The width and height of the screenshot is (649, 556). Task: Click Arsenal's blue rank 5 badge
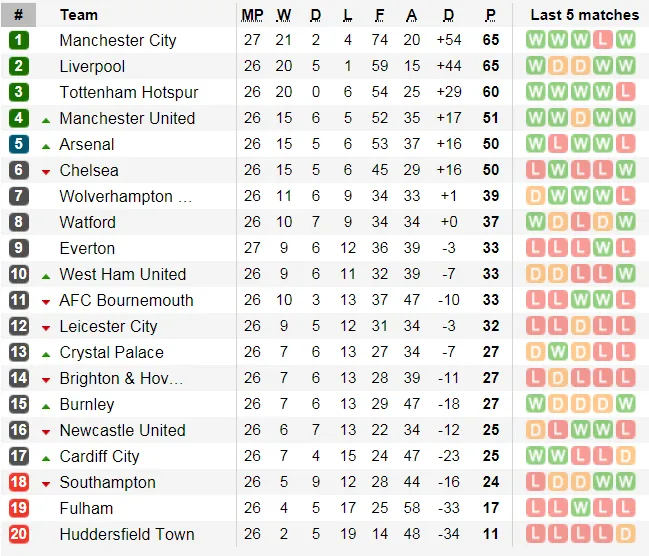(x=19, y=144)
